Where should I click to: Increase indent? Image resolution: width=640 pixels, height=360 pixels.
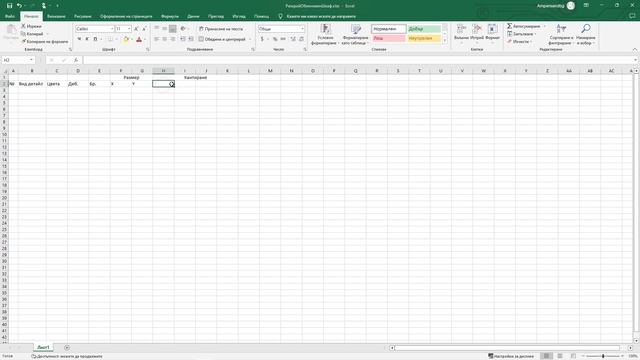[x=191, y=39]
